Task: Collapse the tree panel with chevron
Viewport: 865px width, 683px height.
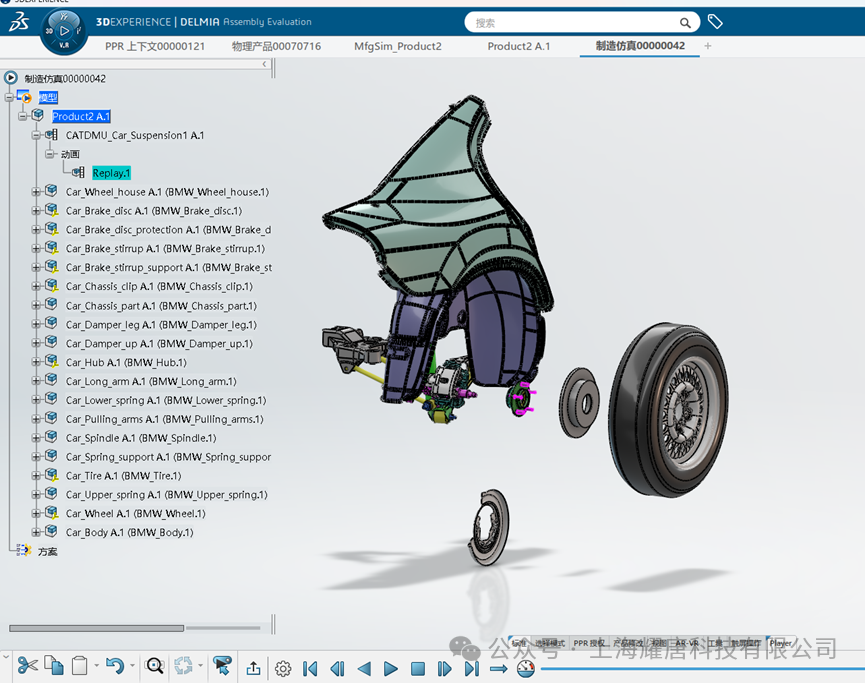Action: click(x=264, y=64)
